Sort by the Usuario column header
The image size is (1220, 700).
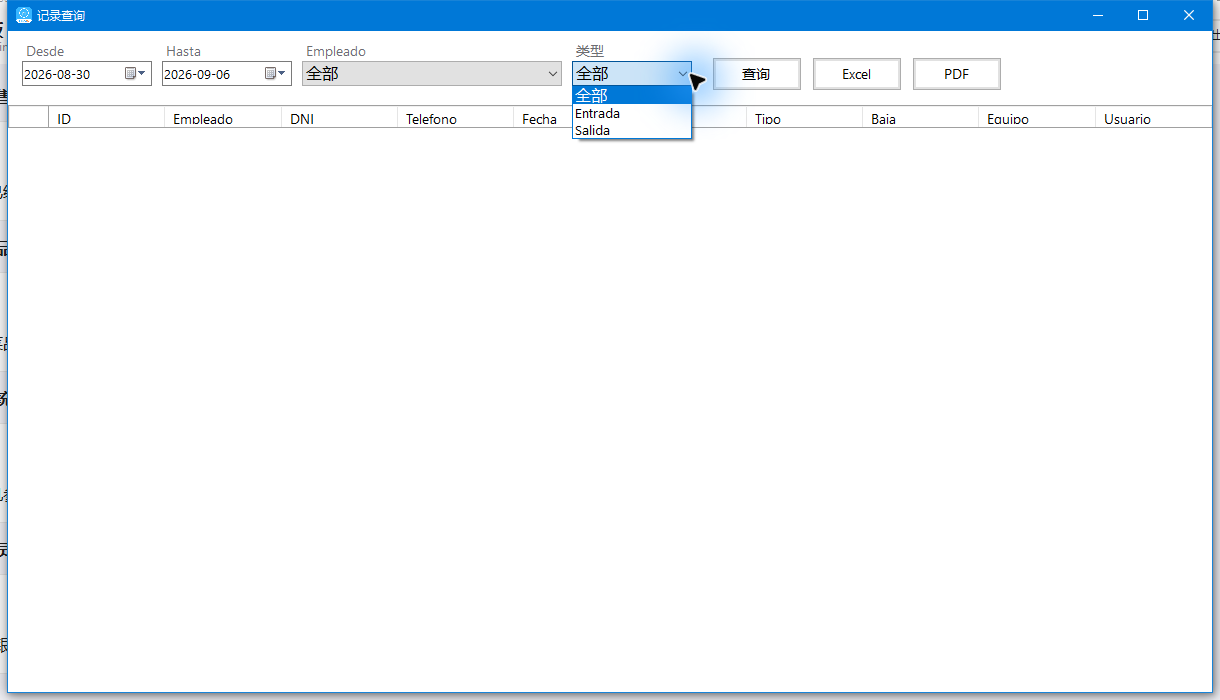[1153, 117]
